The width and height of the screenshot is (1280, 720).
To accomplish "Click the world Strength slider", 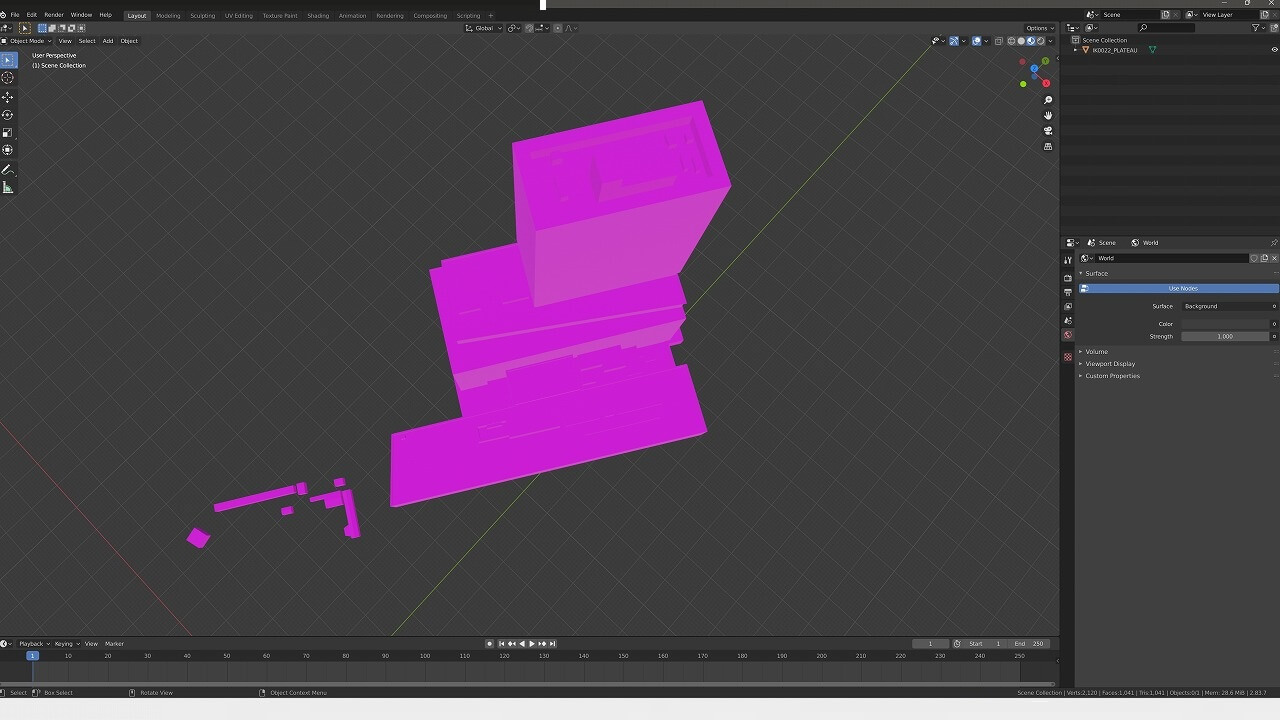I will tap(1224, 336).
